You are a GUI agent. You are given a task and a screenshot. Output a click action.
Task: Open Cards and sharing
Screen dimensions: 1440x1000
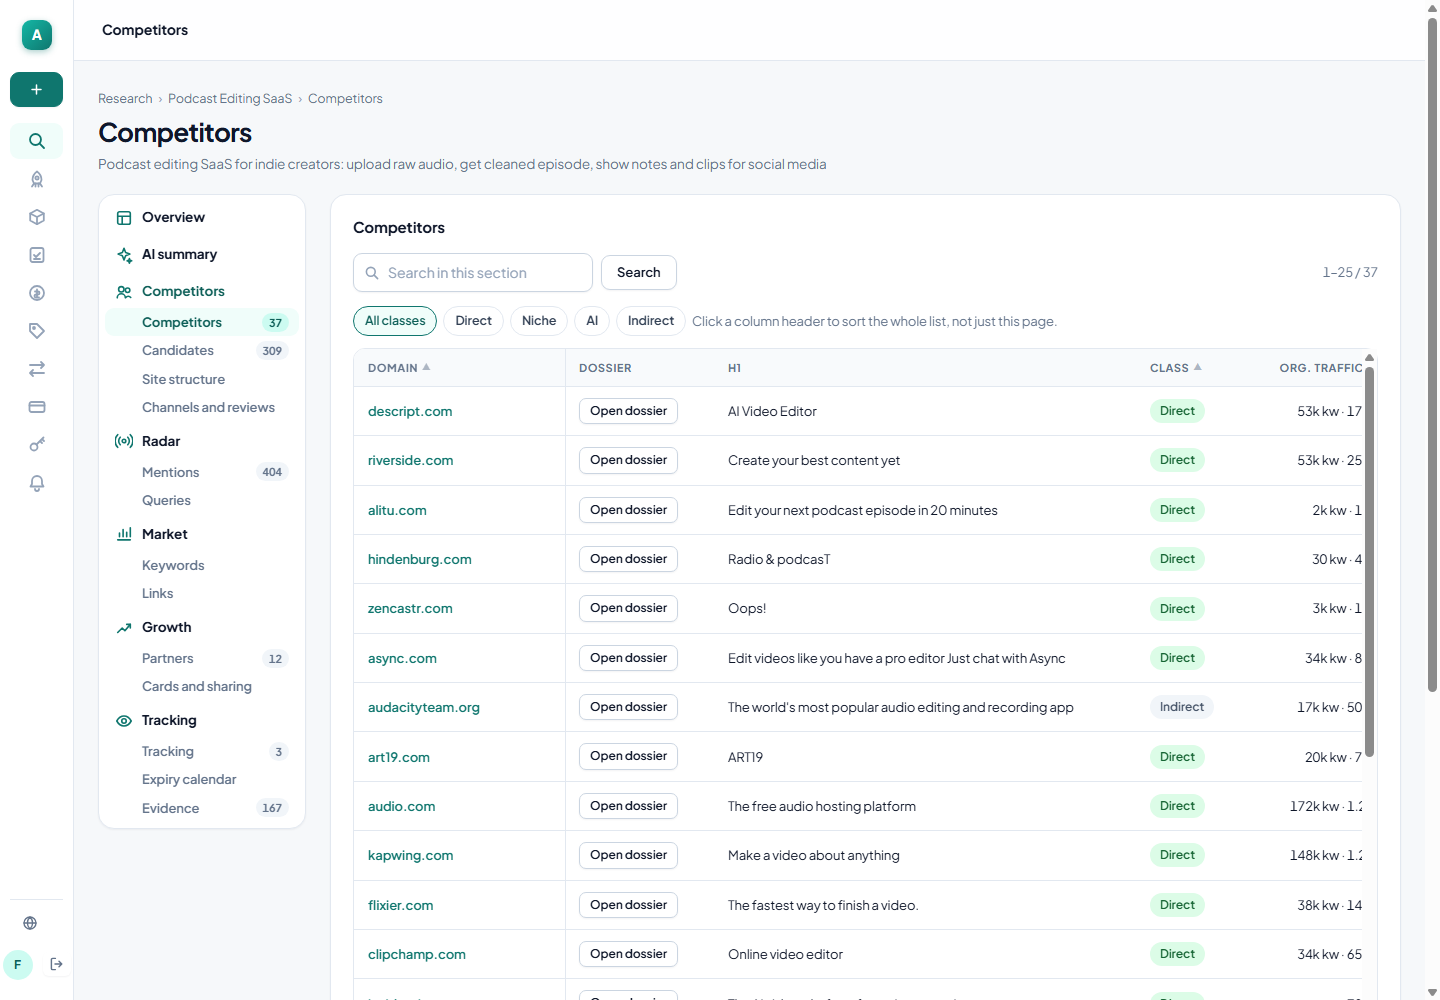[202, 686]
